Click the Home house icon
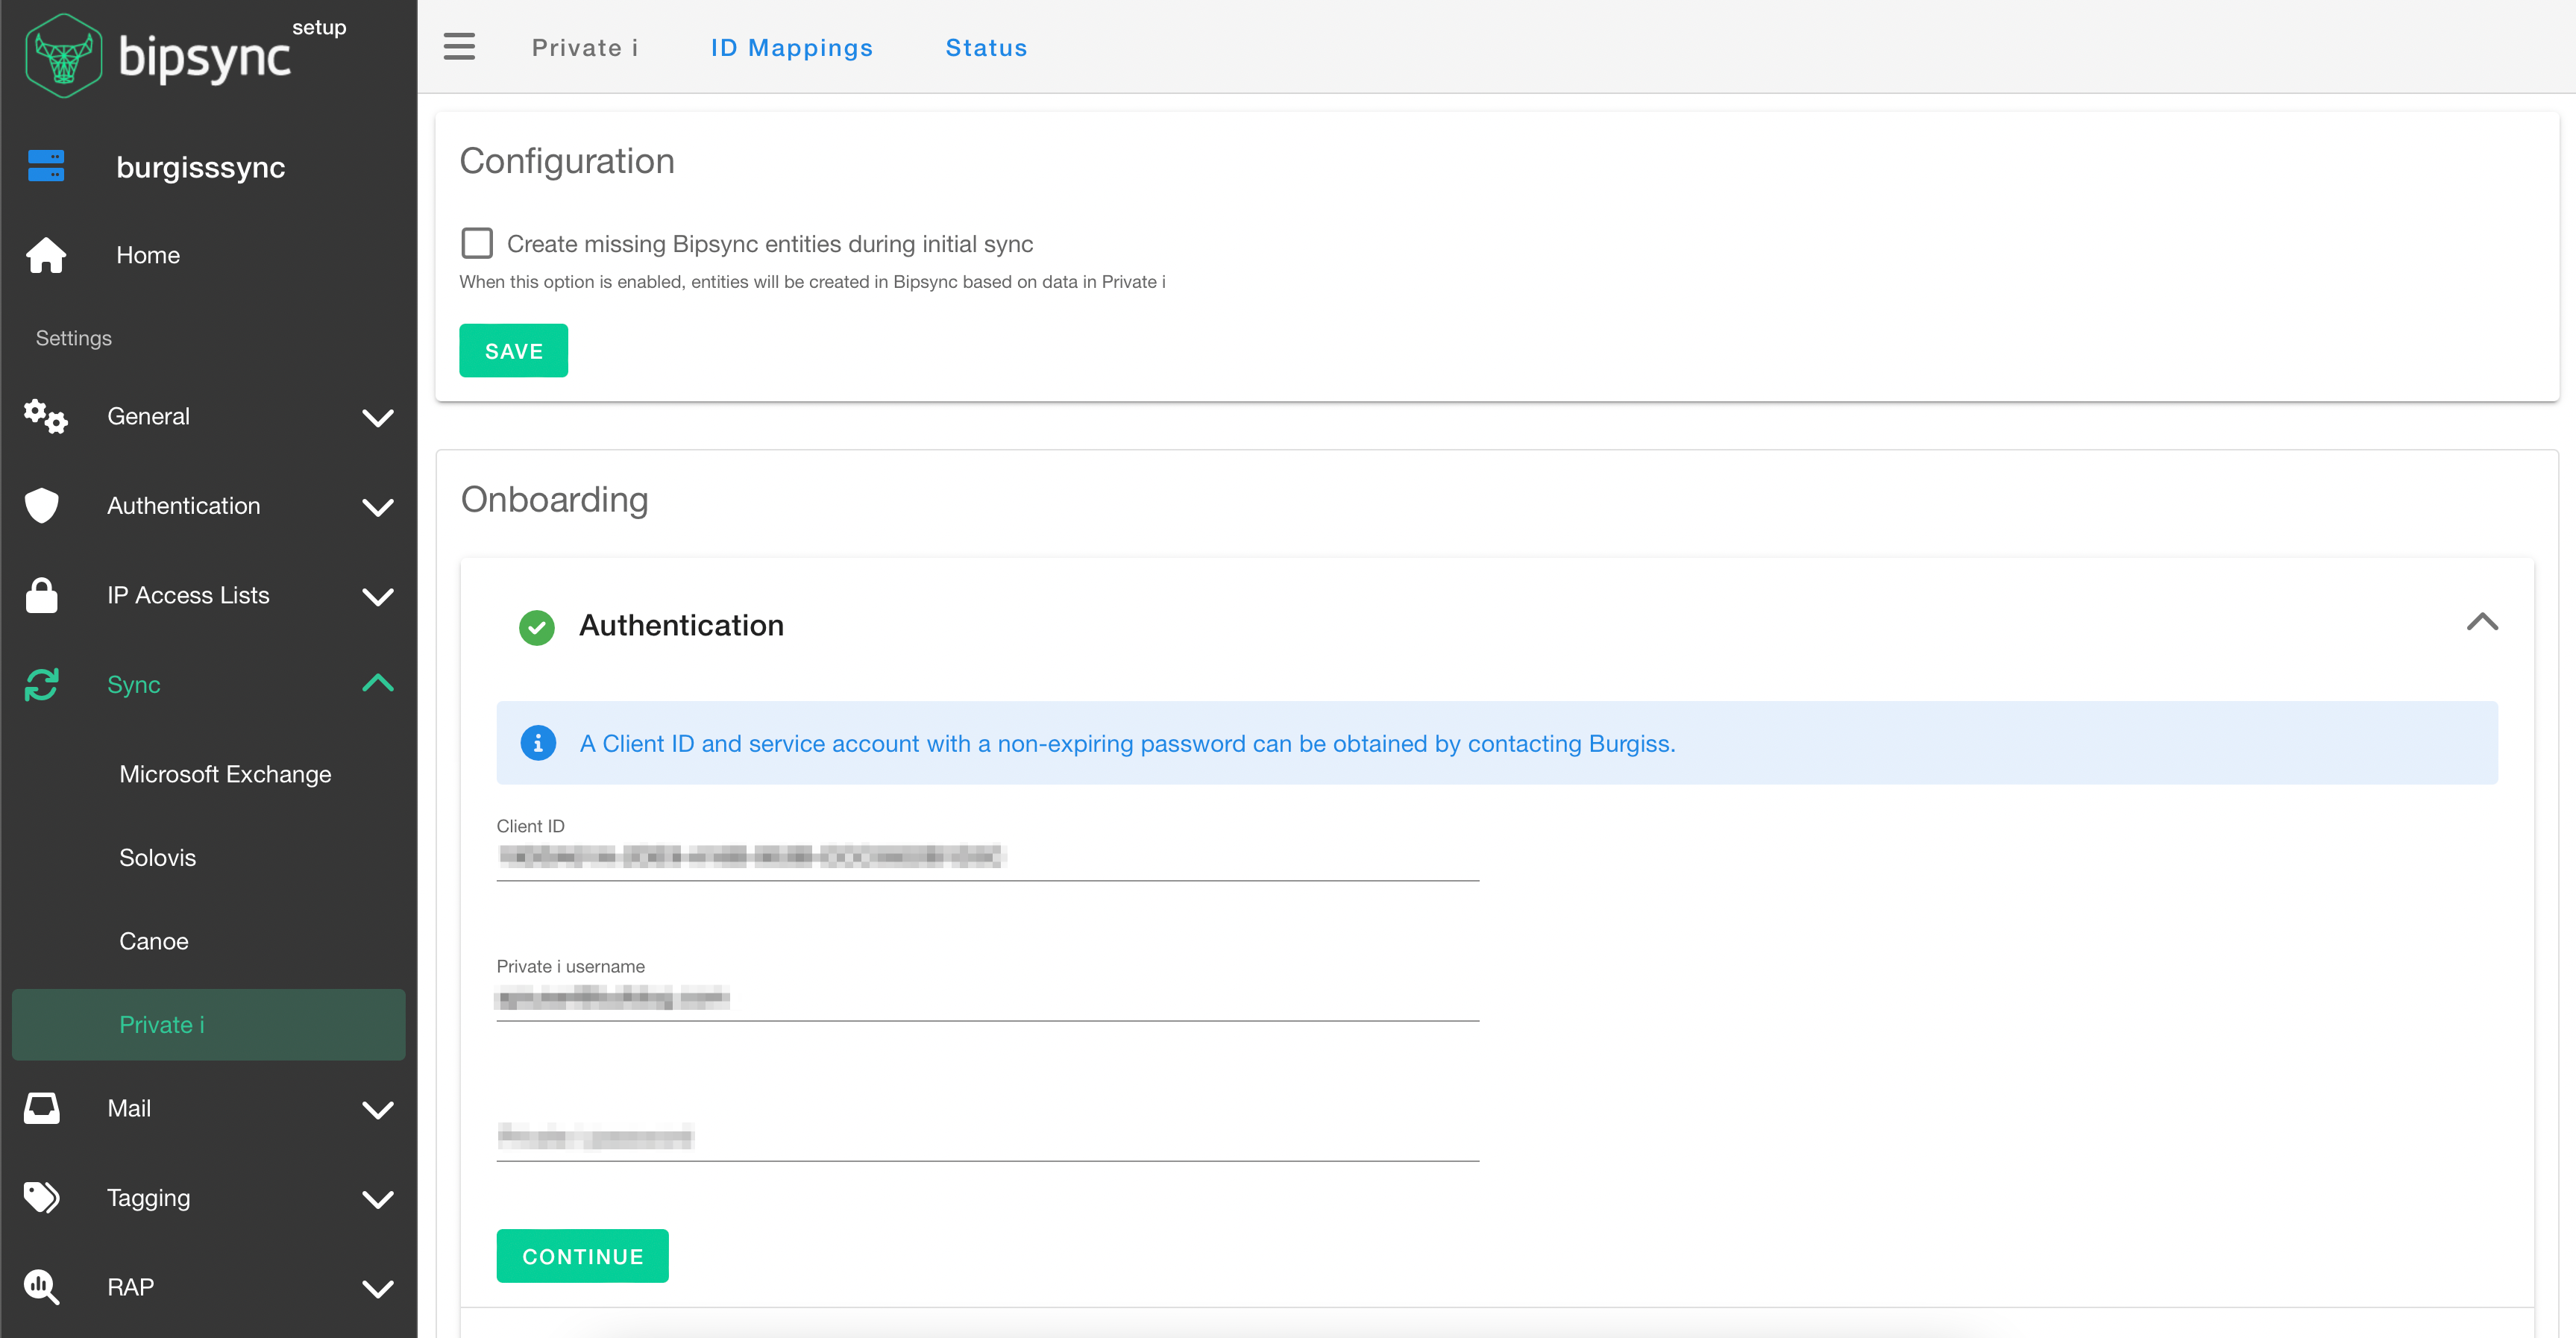Image resolution: width=2576 pixels, height=1338 pixels. point(46,255)
